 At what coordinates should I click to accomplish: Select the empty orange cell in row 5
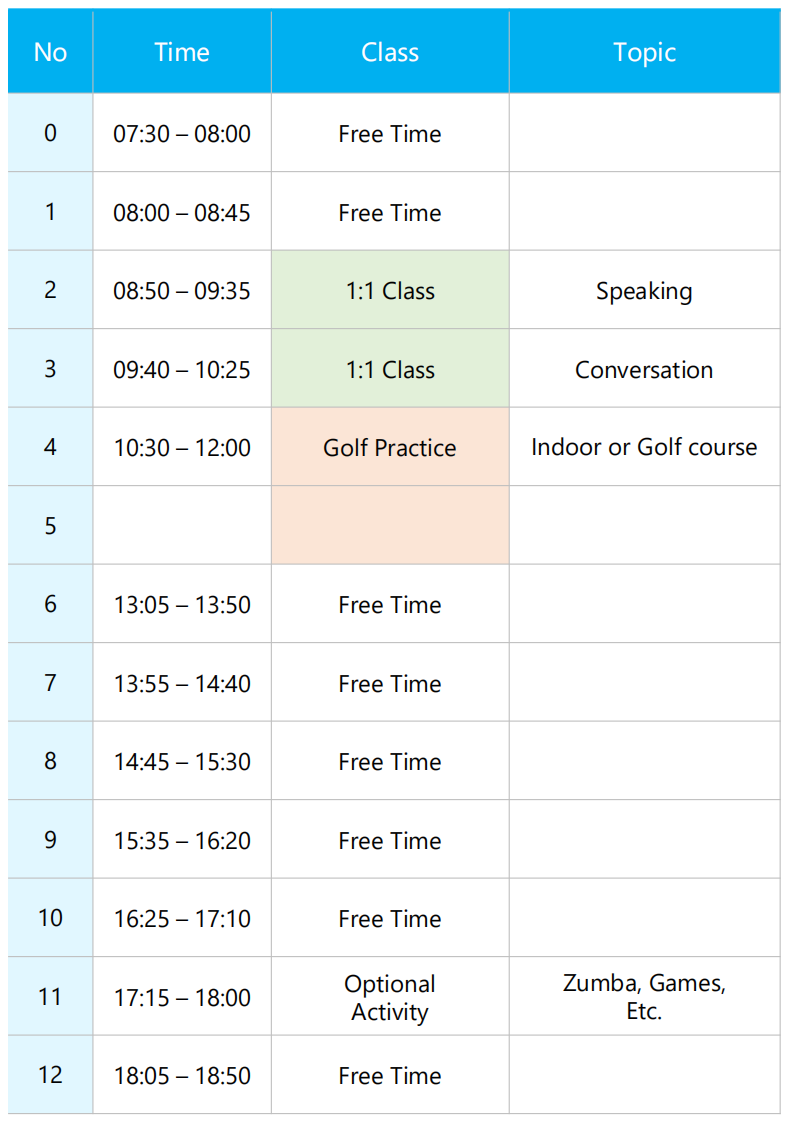(390, 526)
